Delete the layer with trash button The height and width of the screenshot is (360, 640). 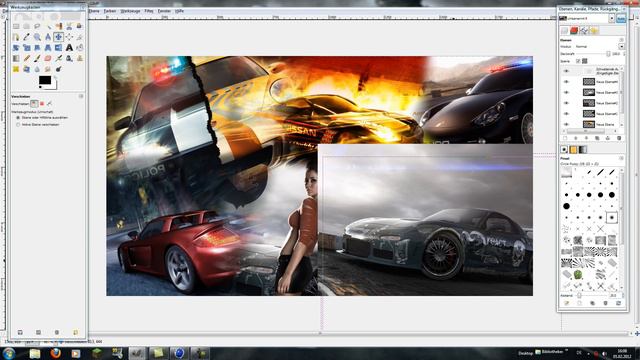click(x=619, y=138)
